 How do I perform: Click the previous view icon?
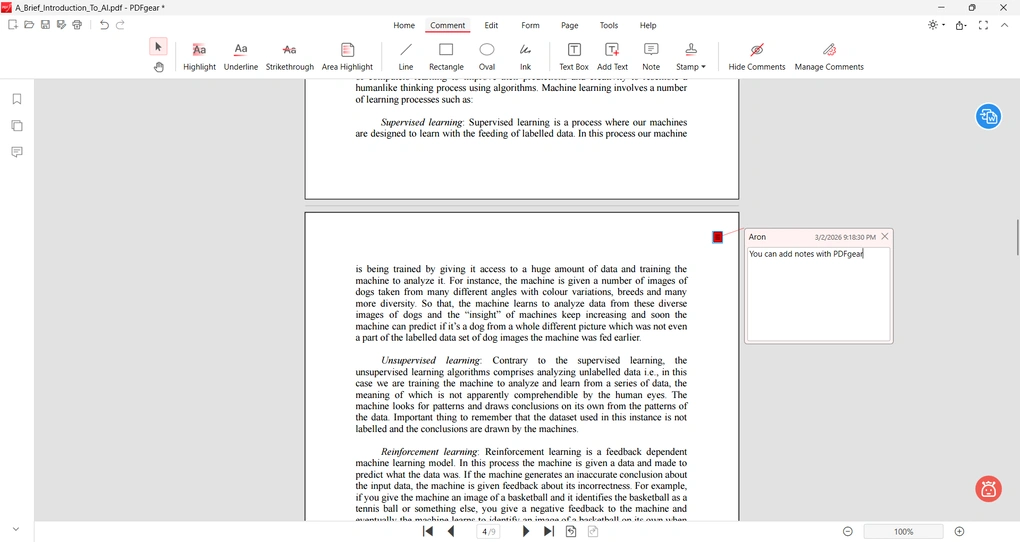(x=570, y=531)
